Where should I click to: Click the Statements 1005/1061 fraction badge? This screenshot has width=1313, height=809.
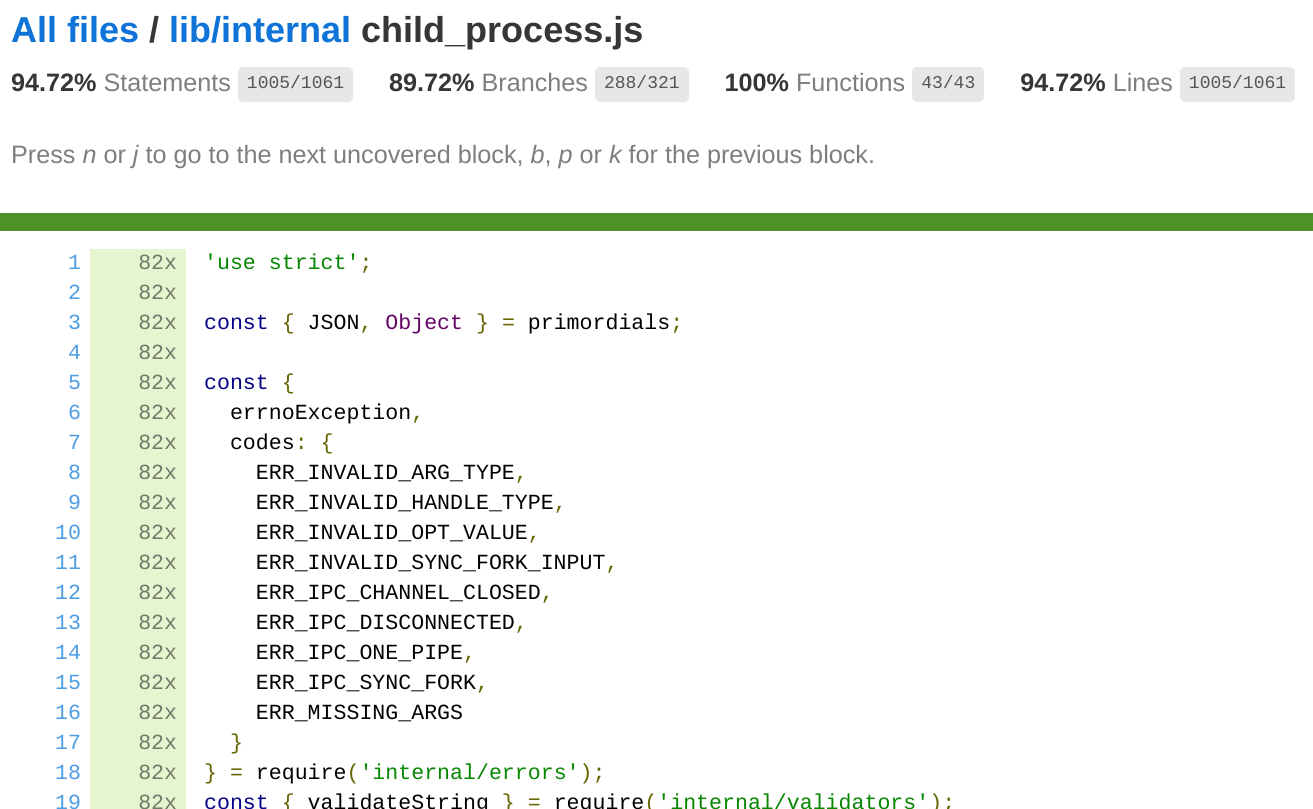click(x=295, y=84)
